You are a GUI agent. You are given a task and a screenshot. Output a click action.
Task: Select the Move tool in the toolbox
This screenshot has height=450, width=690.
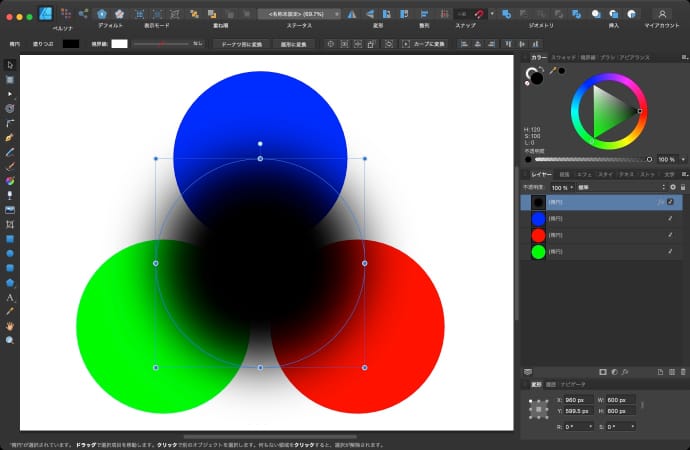pyautogui.click(x=10, y=65)
